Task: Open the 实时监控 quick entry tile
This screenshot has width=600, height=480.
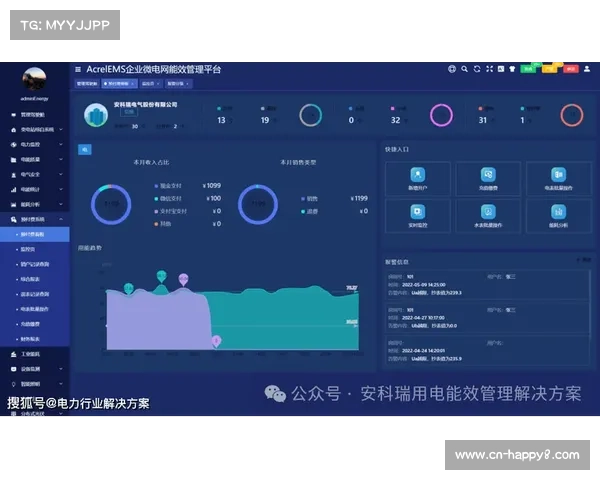Action: coord(417,216)
